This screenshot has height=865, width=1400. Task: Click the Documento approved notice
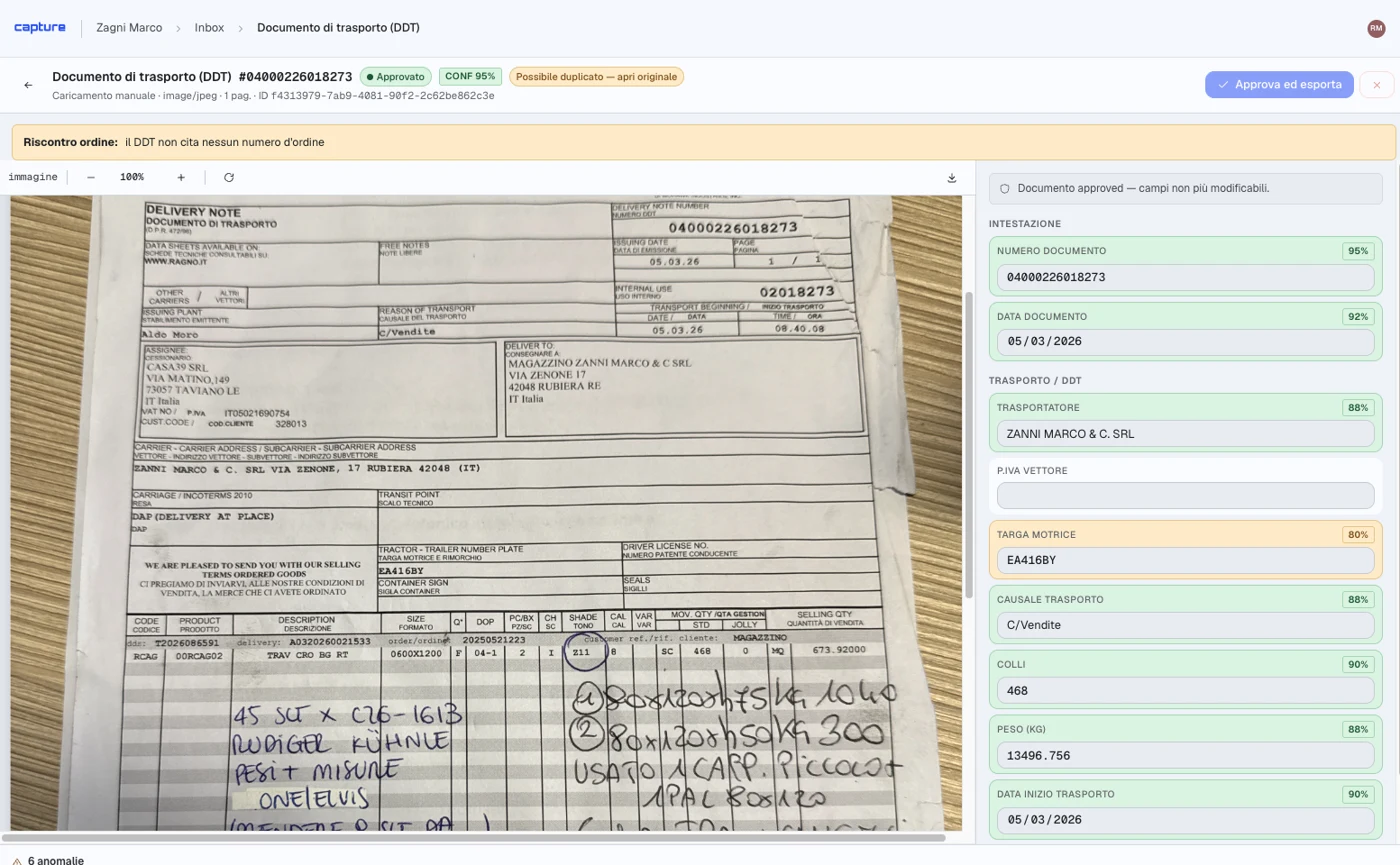pyautogui.click(x=1185, y=188)
